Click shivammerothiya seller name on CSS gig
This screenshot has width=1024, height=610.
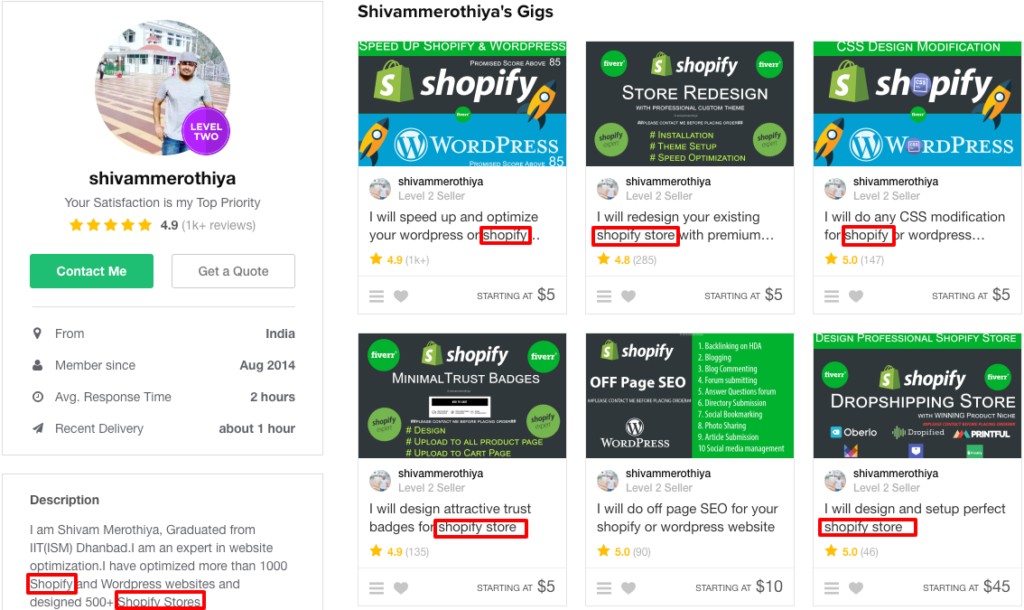click(x=895, y=182)
